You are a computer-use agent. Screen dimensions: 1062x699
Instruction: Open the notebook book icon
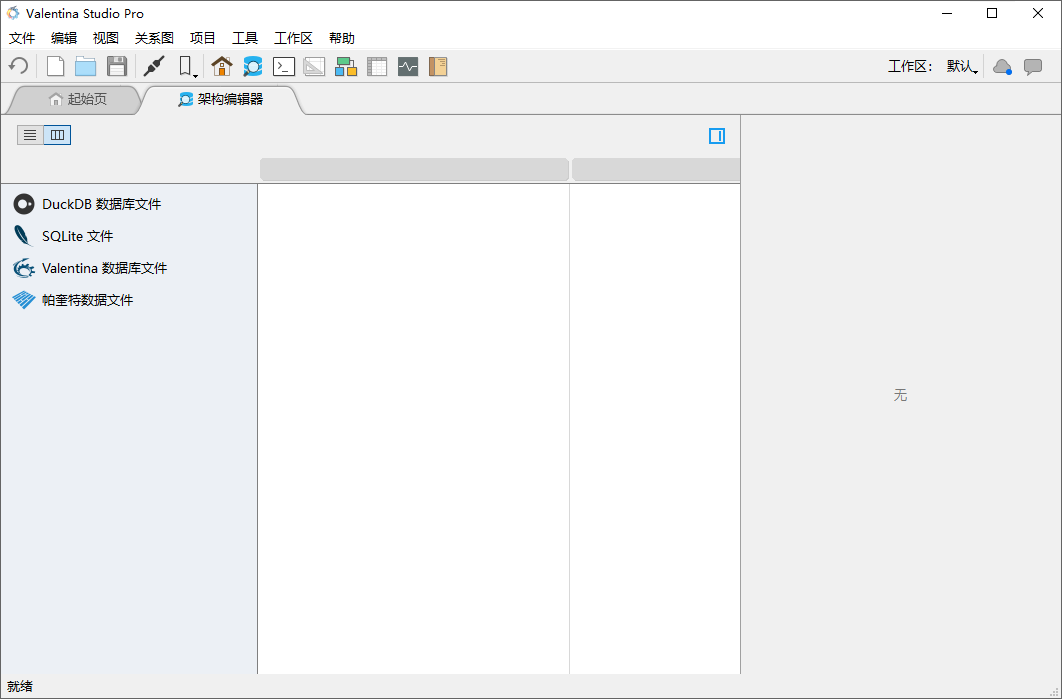(x=438, y=66)
